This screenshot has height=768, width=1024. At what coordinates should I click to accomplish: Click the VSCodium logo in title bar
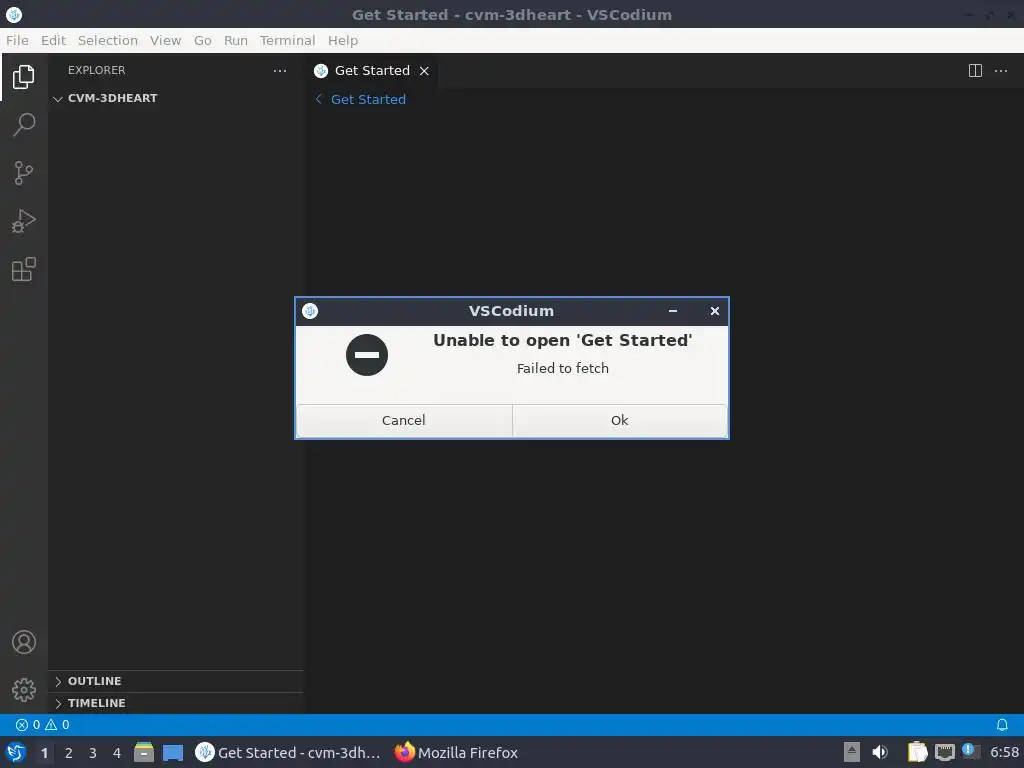point(14,14)
